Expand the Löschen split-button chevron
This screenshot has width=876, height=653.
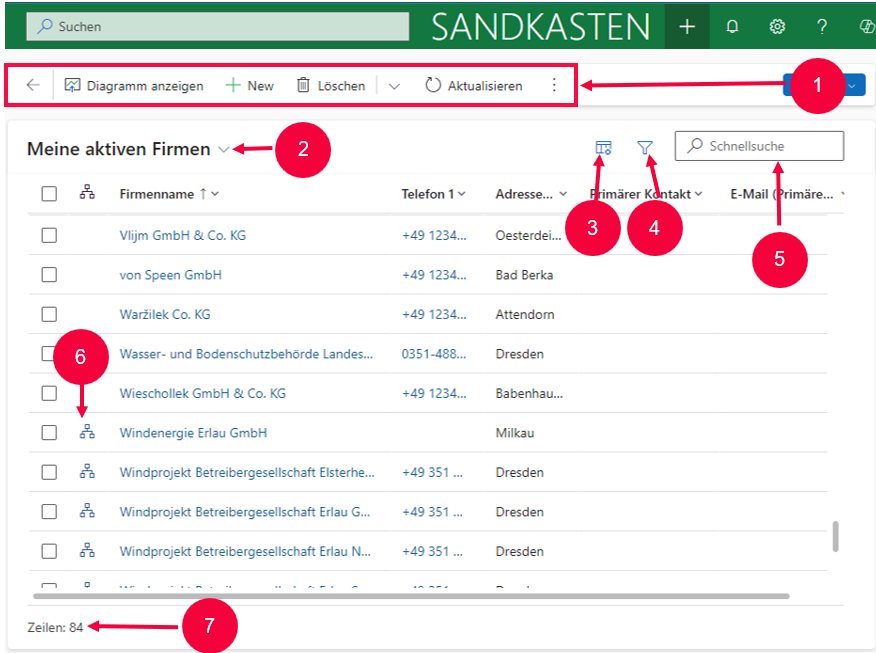[x=394, y=86]
